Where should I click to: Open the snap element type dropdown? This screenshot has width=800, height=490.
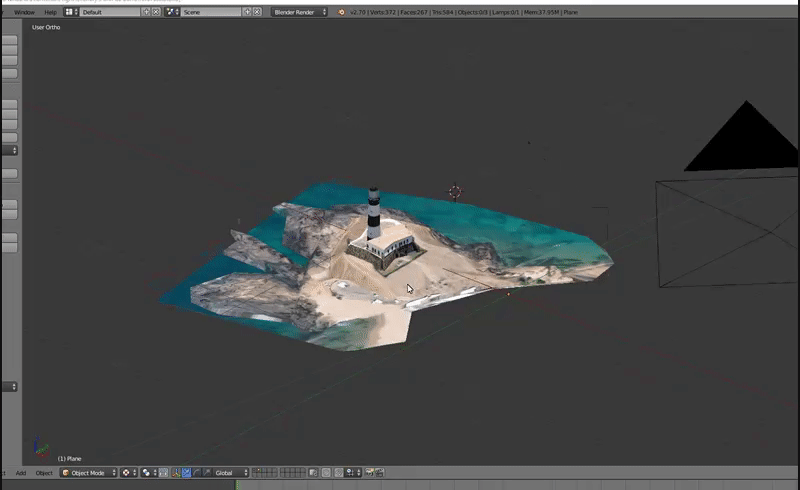[353, 473]
